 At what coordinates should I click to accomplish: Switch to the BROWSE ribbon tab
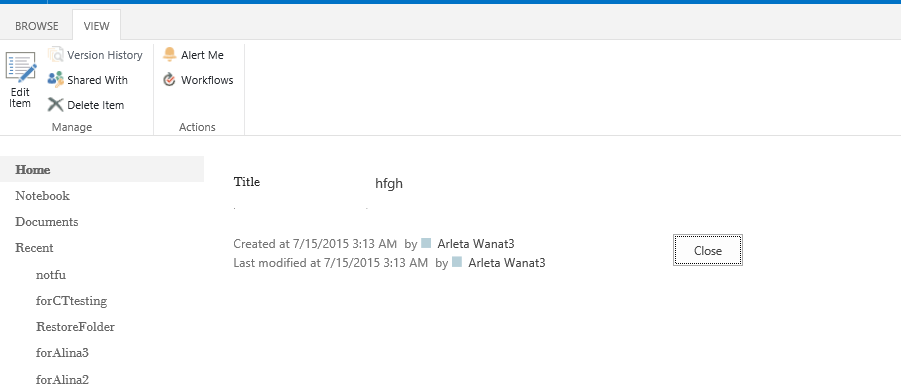coord(36,26)
